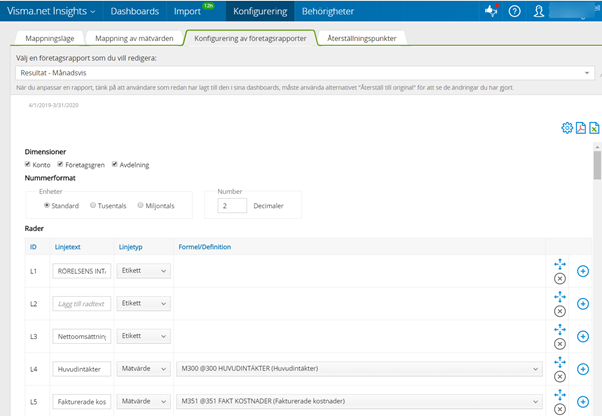The width and height of the screenshot is (602, 416).
Task: Open the user profile icon
Action: 539,11
